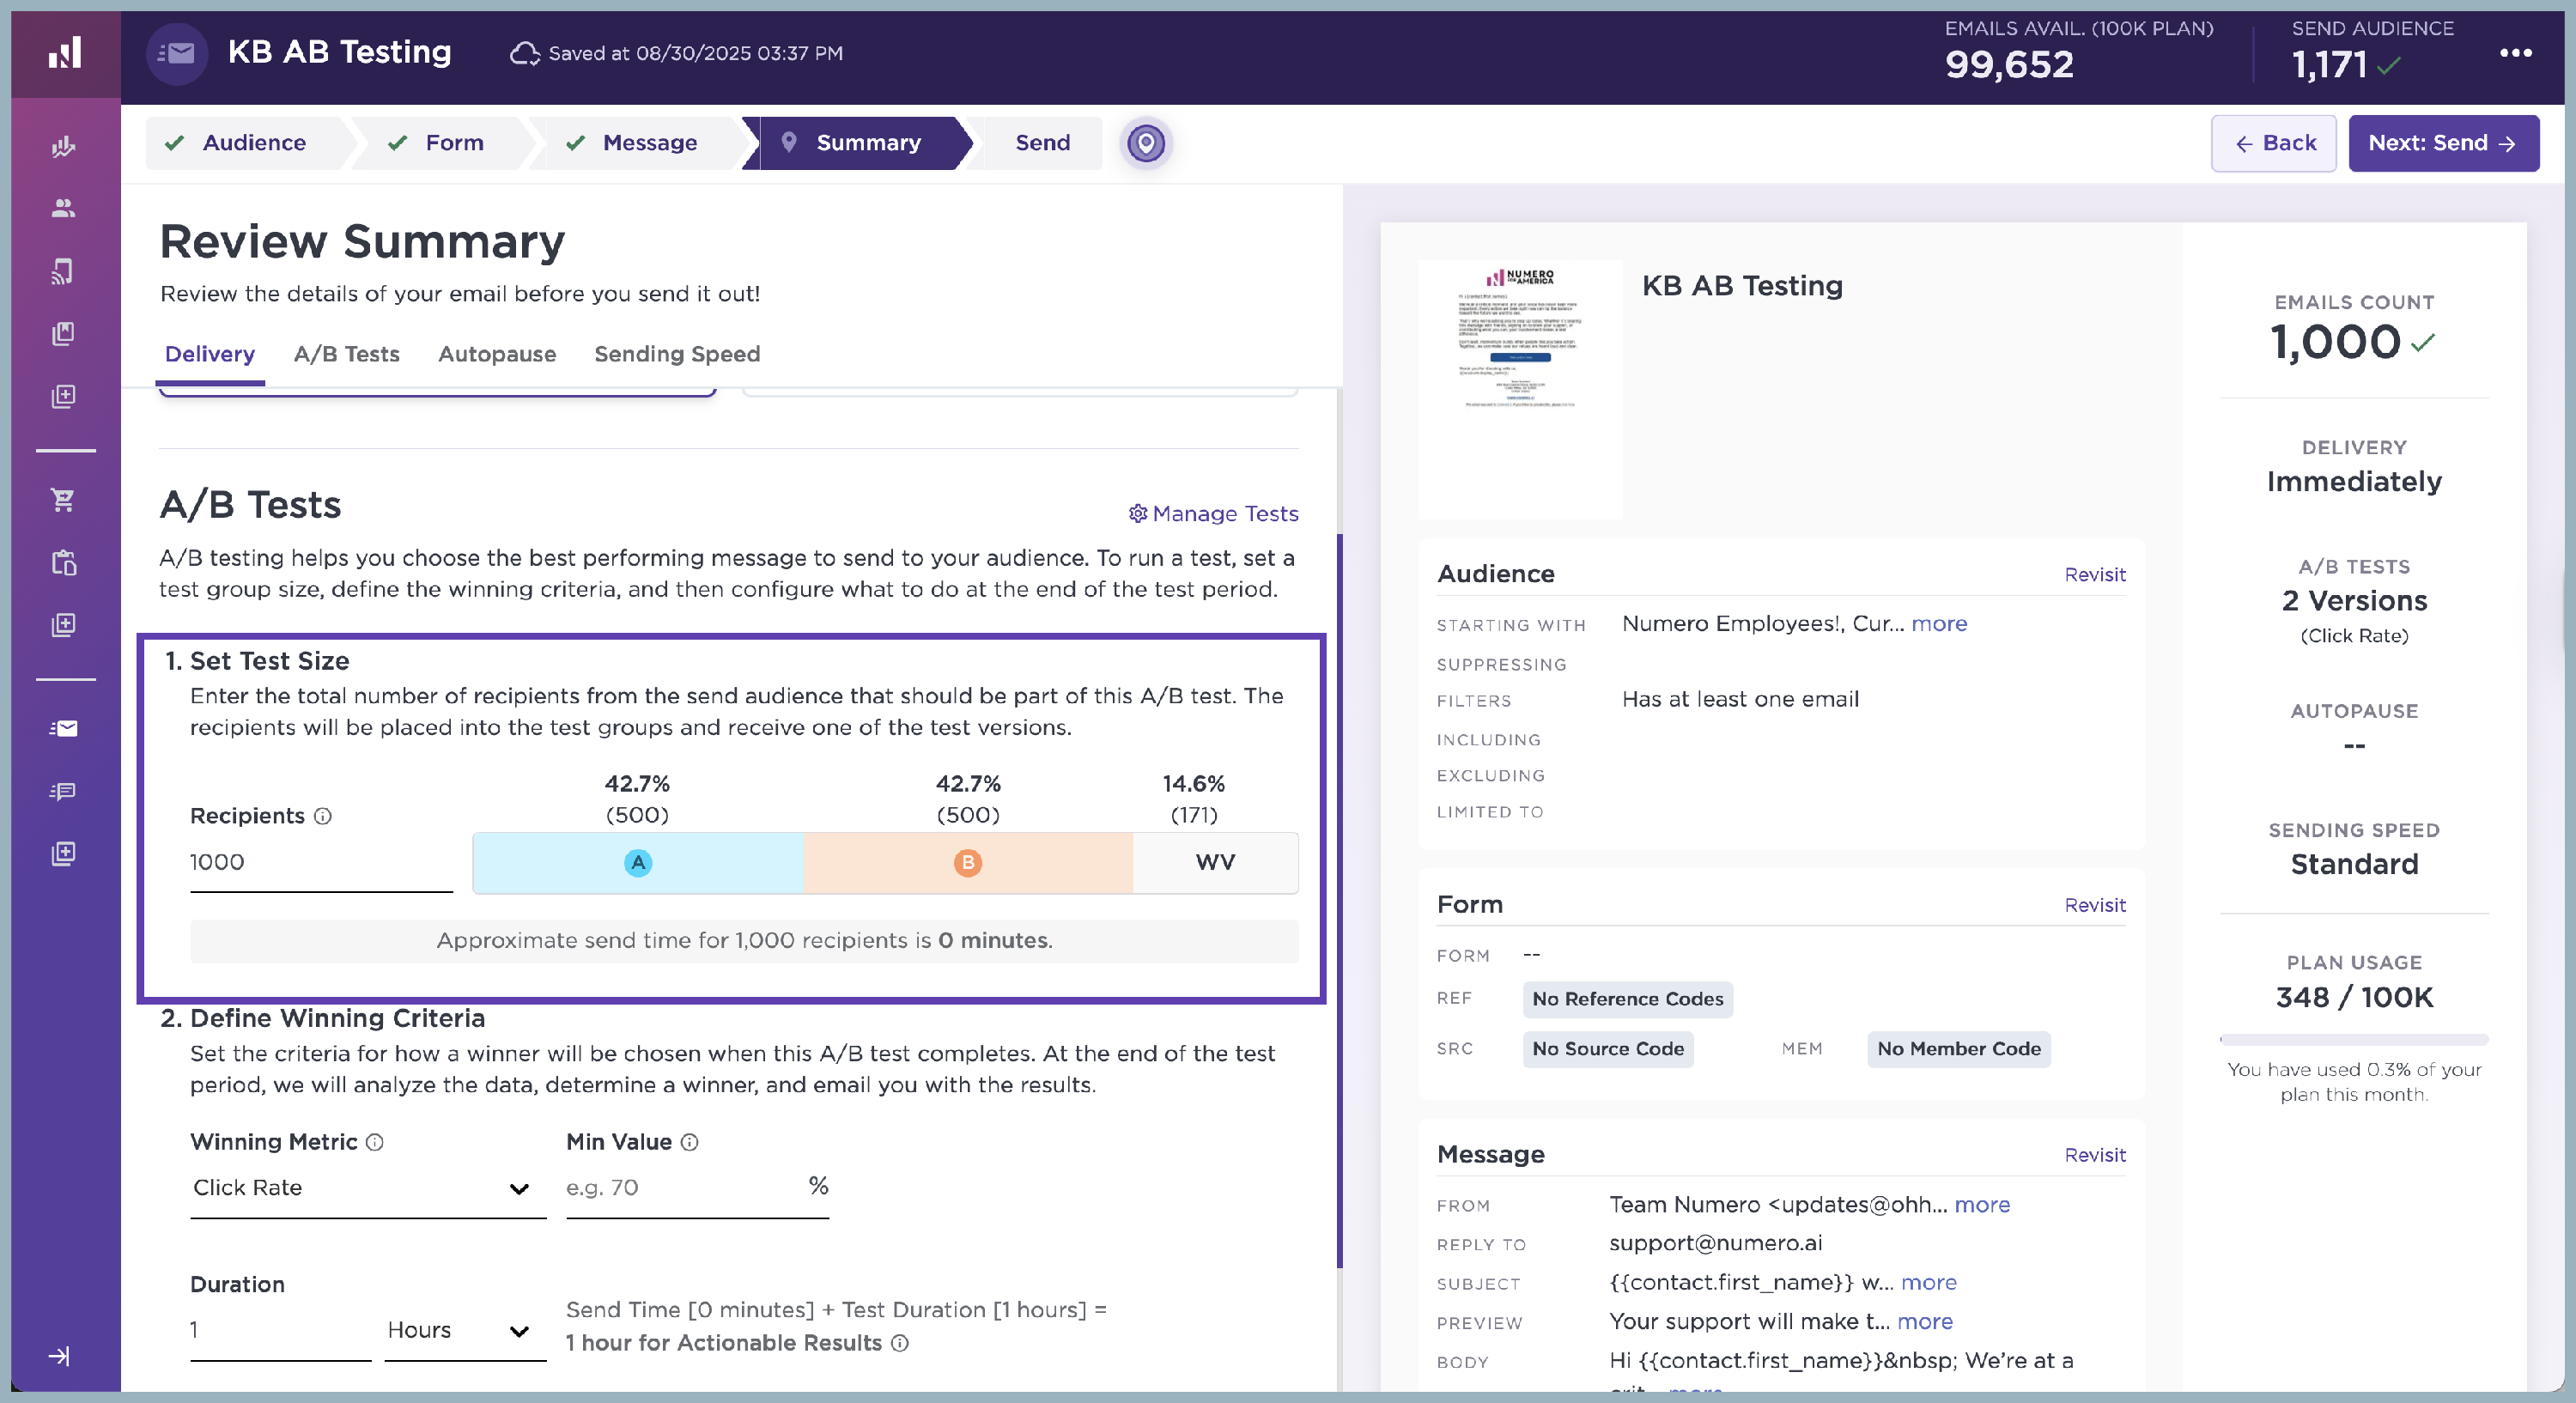Viewport: 2576px width, 1403px height.
Task: Switch to the Sending Speed tab
Action: tap(676, 354)
